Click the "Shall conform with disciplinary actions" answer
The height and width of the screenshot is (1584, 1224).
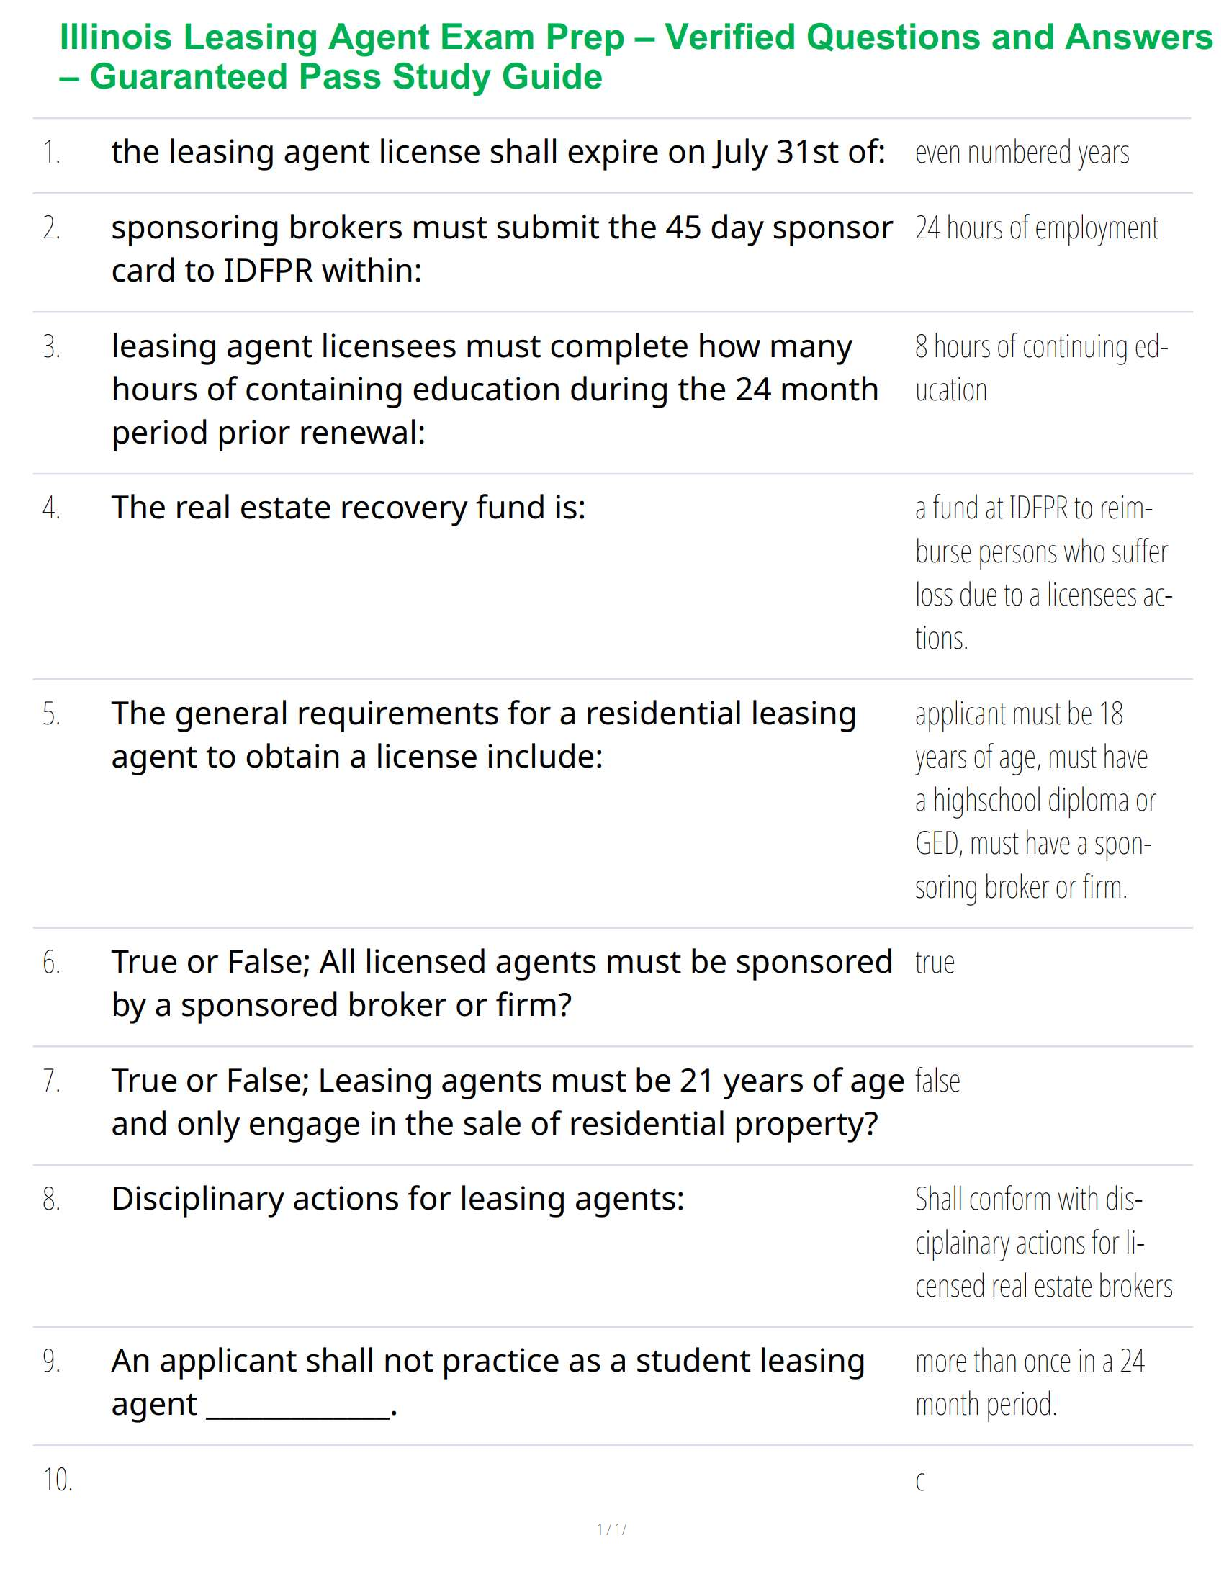point(1043,1242)
